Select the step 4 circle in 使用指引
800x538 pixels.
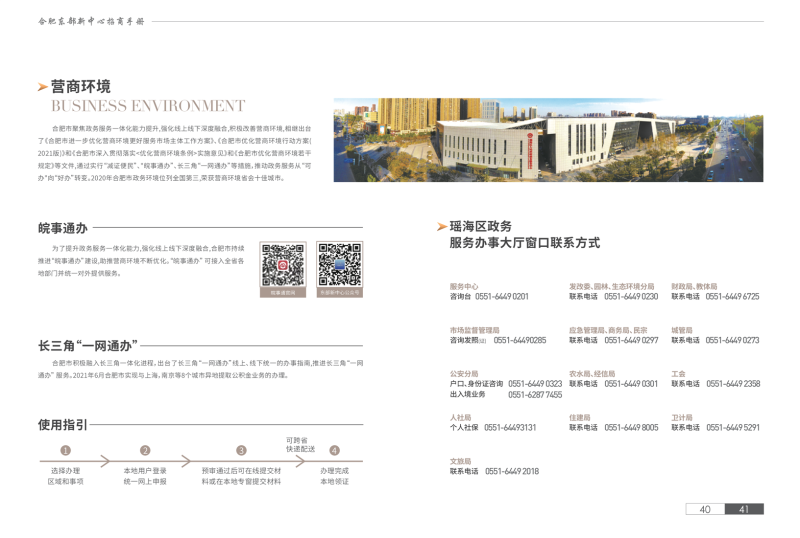[x=334, y=451]
